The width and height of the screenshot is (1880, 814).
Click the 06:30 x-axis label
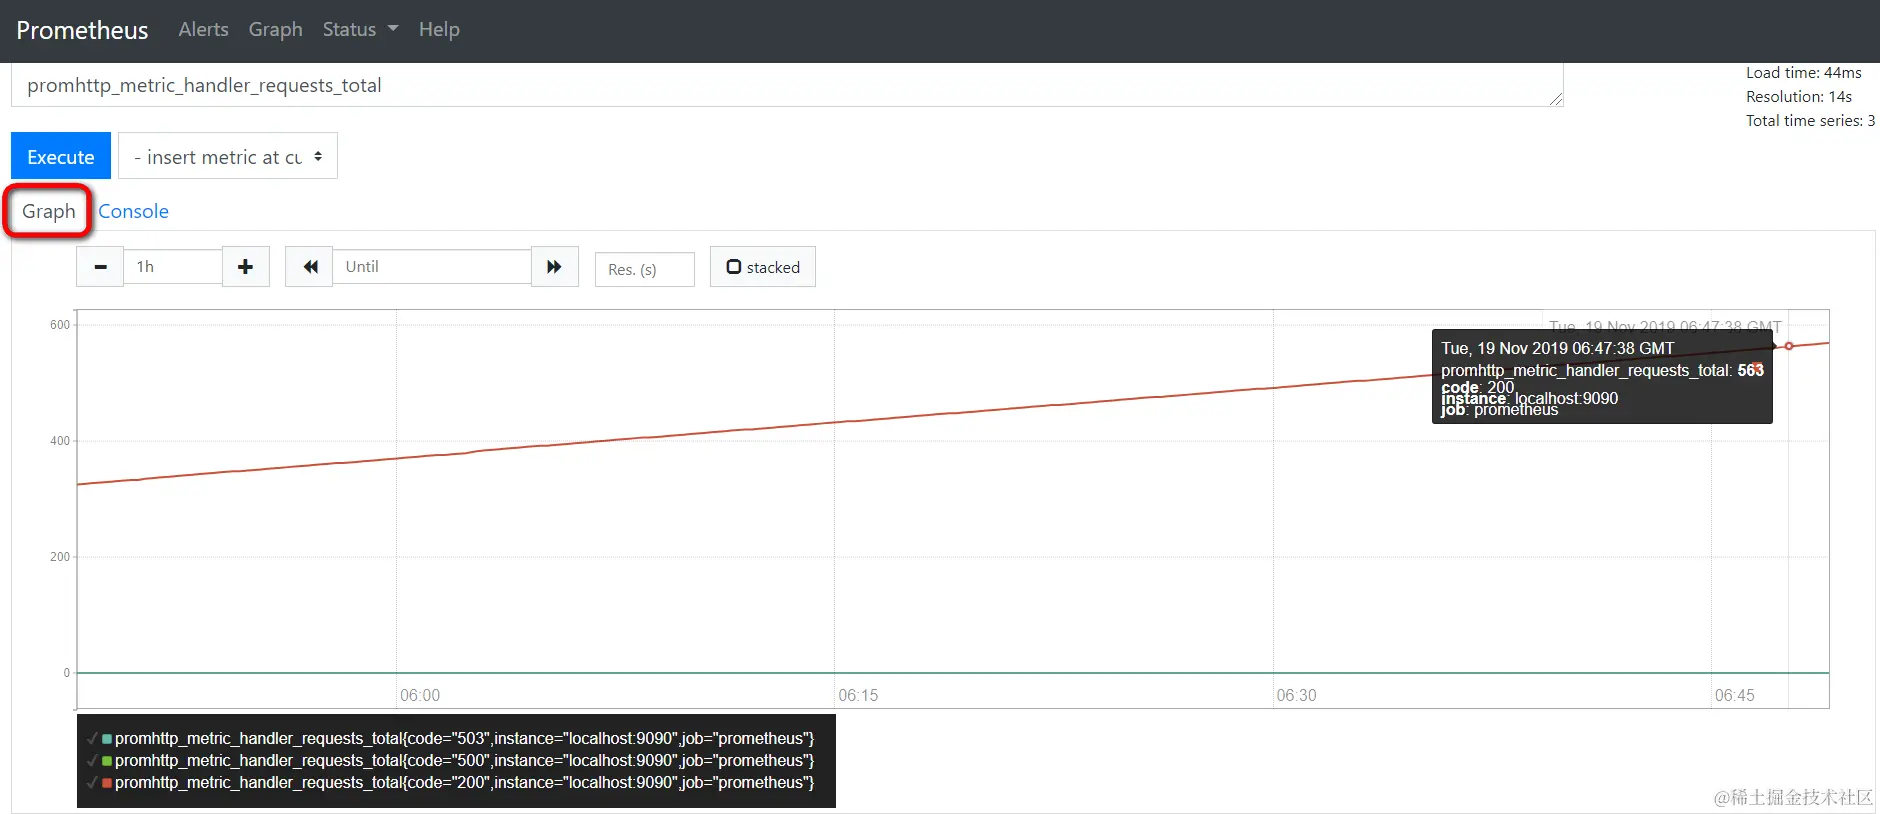coord(1296,695)
